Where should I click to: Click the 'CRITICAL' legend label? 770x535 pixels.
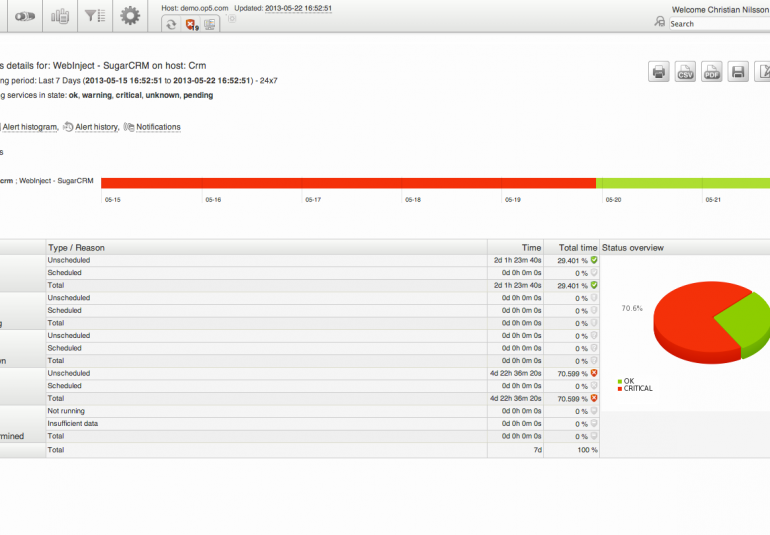point(638,389)
